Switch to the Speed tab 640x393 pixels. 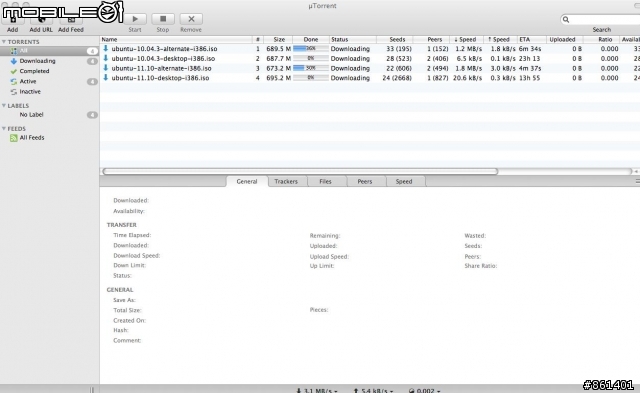(404, 182)
